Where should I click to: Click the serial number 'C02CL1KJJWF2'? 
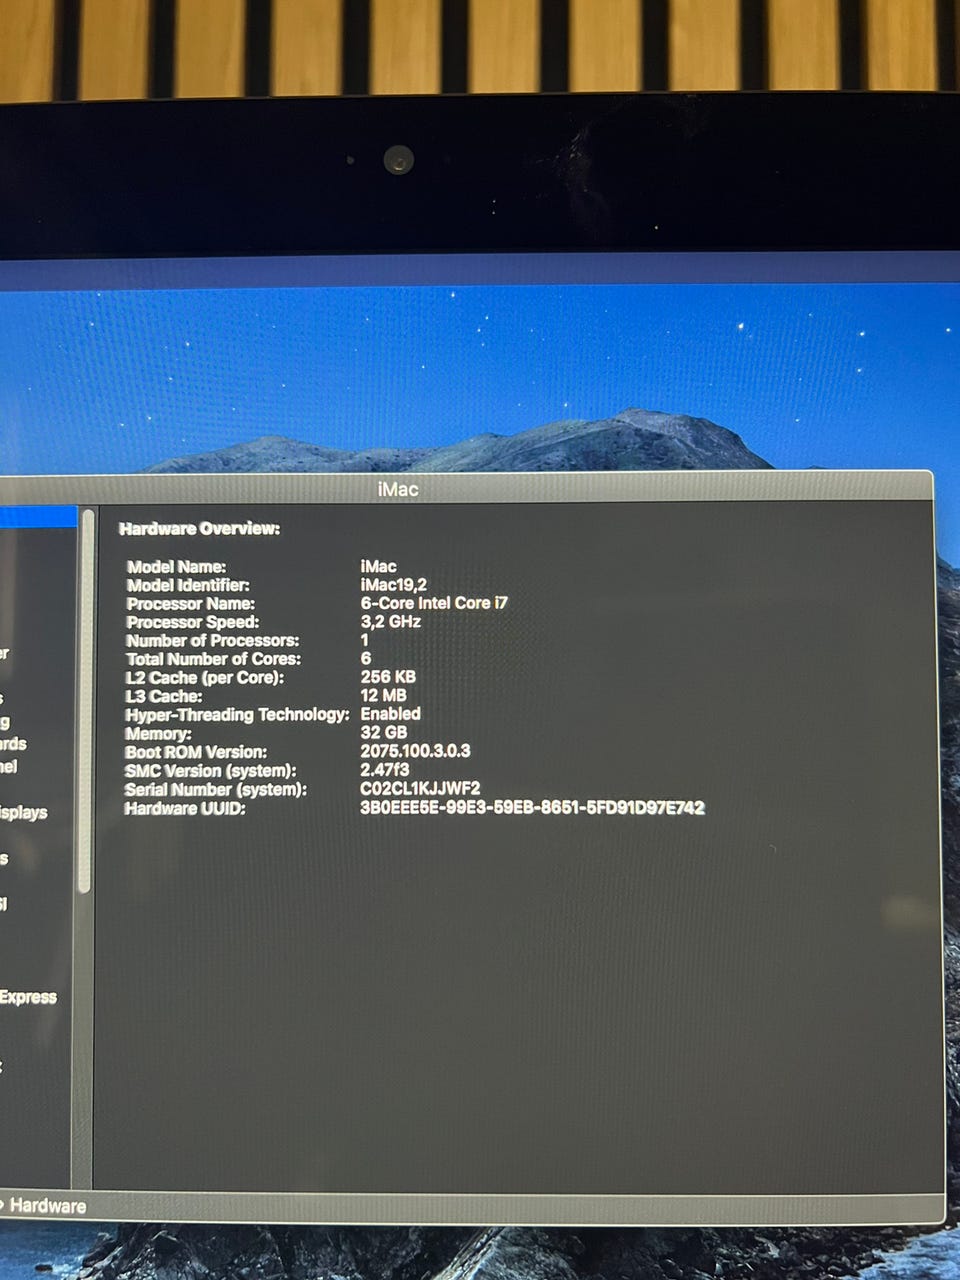(420, 788)
